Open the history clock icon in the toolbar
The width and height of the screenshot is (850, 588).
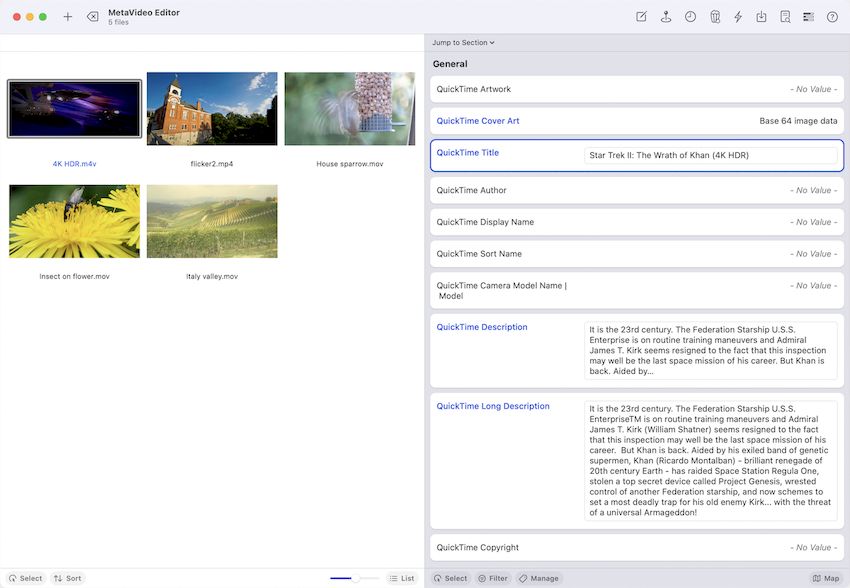(x=690, y=16)
